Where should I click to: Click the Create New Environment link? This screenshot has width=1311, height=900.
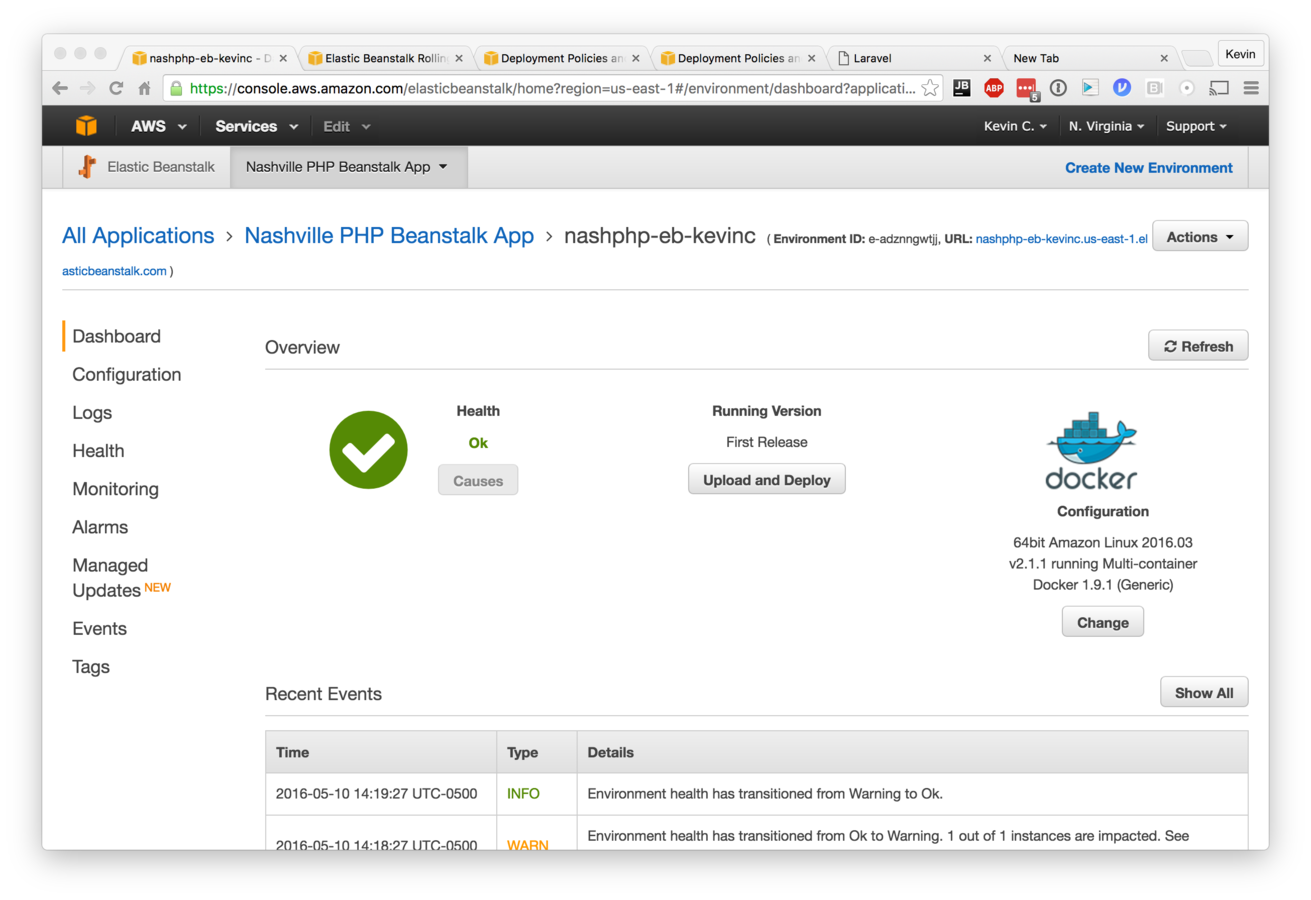coord(1149,167)
